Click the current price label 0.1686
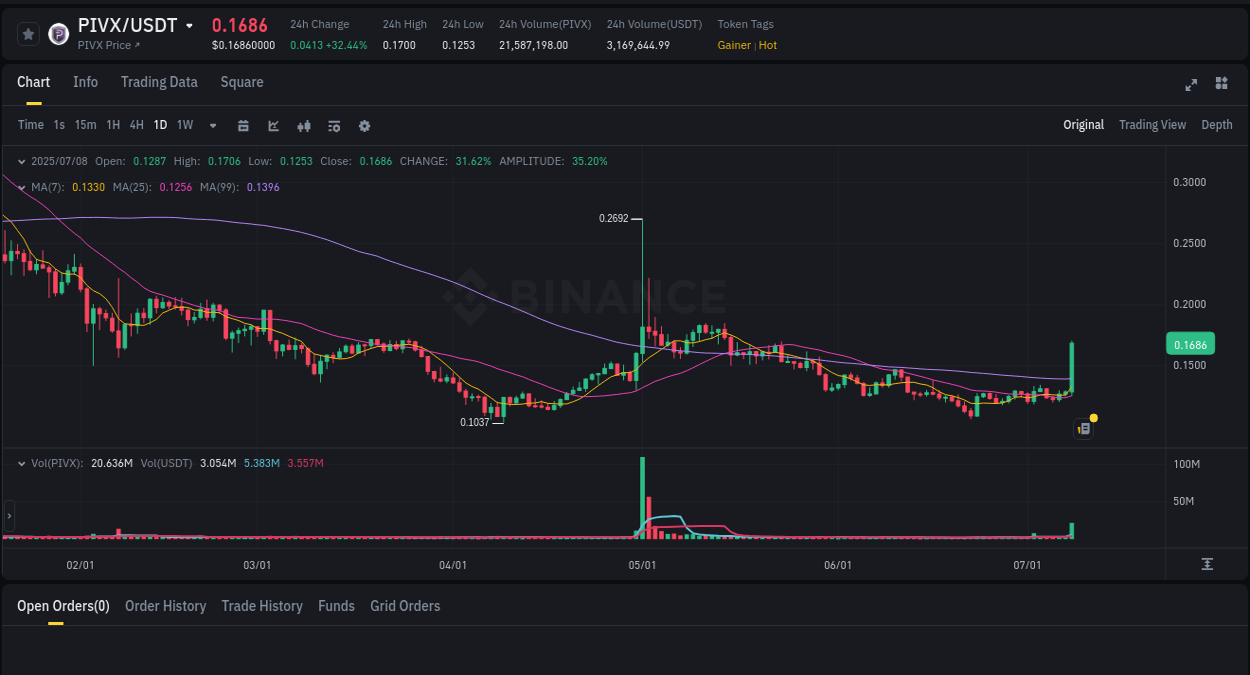1250x675 pixels. [x=1190, y=343]
